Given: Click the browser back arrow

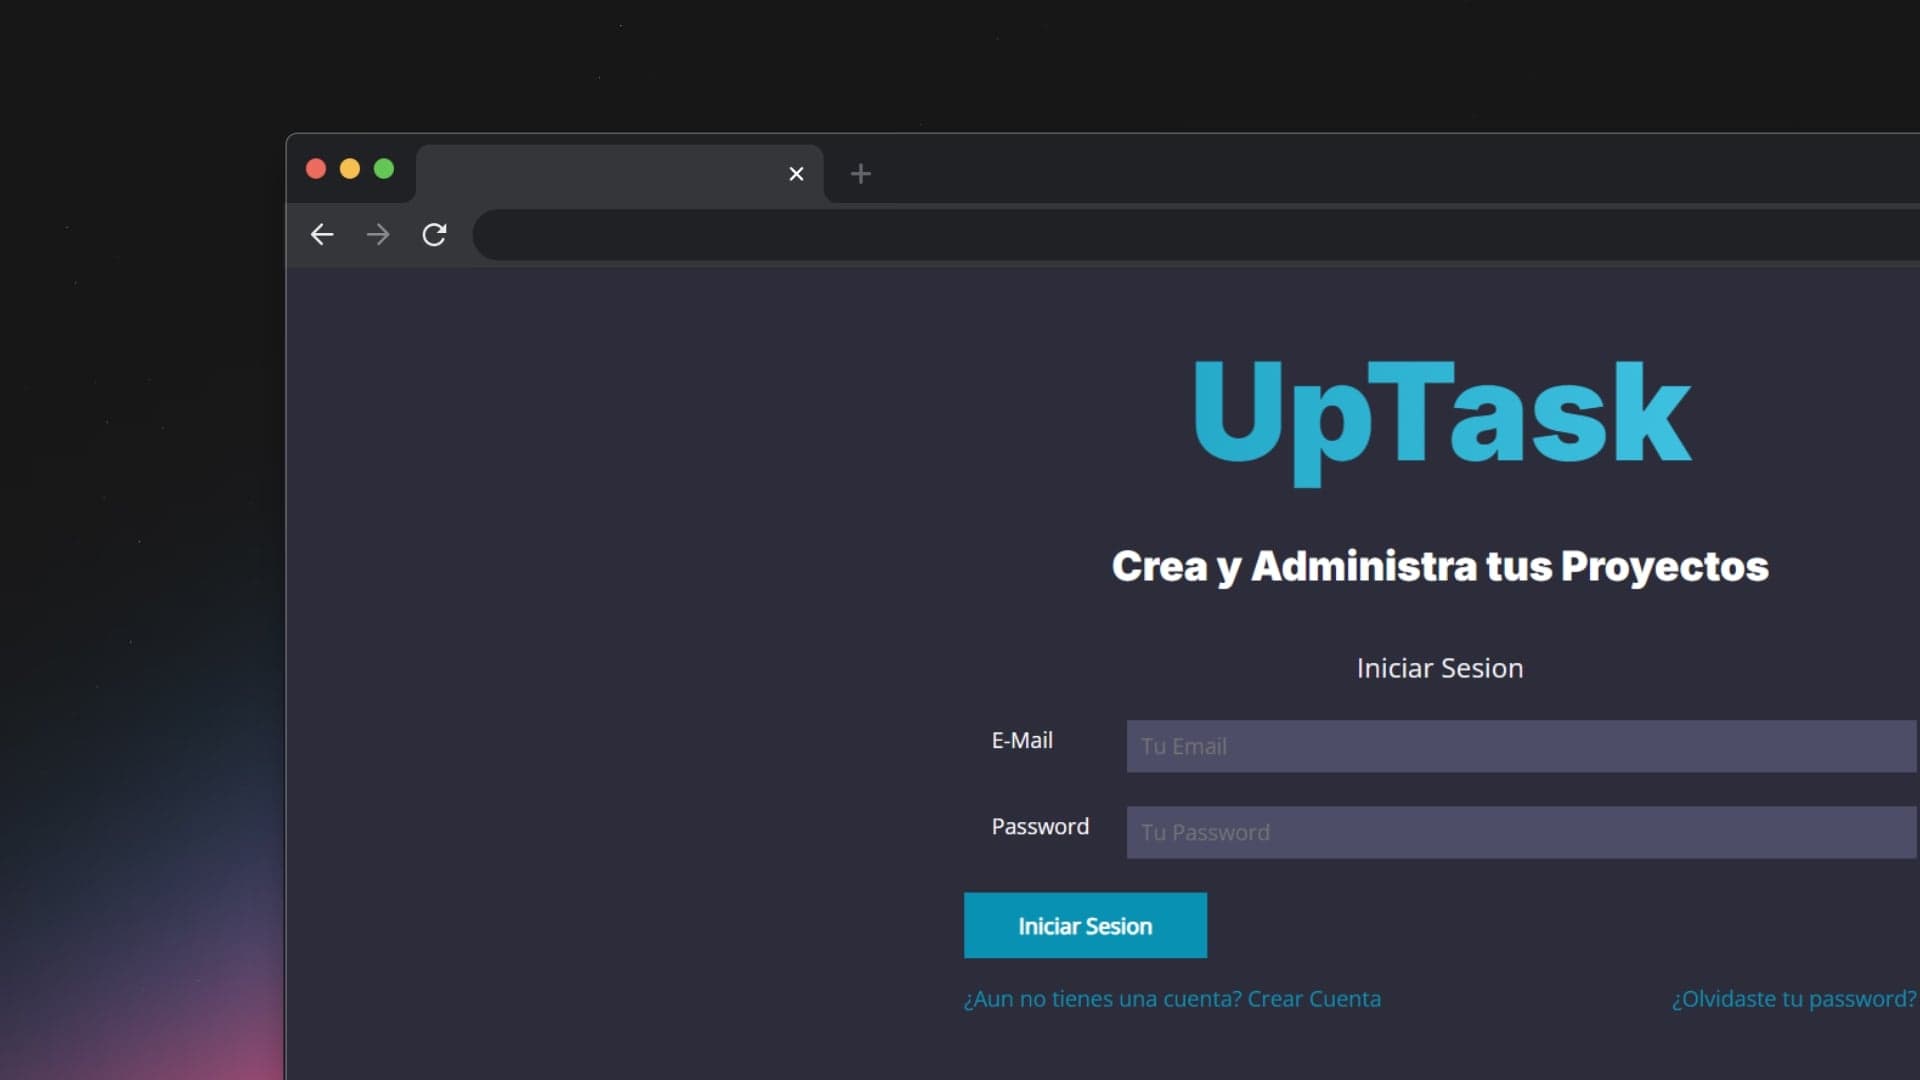Looking at the screenshot, I should coord(321,235).
